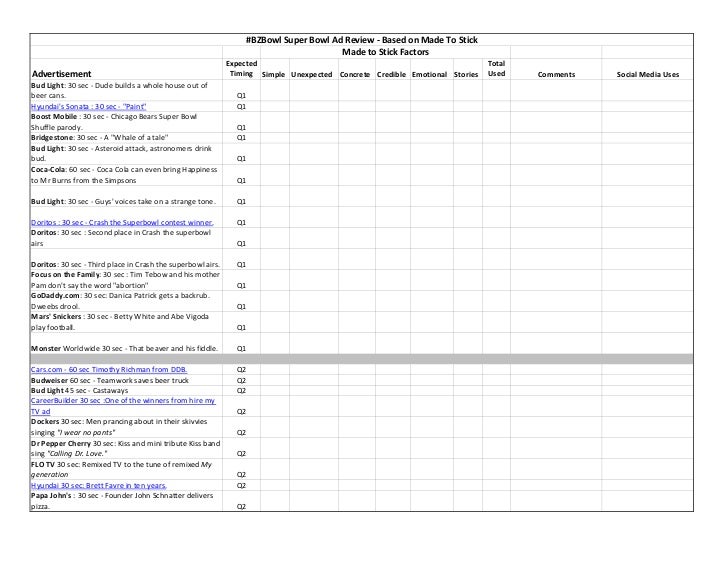
Task: Select the Bridgestone "Whale of a tale" row
Action: click(x=362, y=138)
